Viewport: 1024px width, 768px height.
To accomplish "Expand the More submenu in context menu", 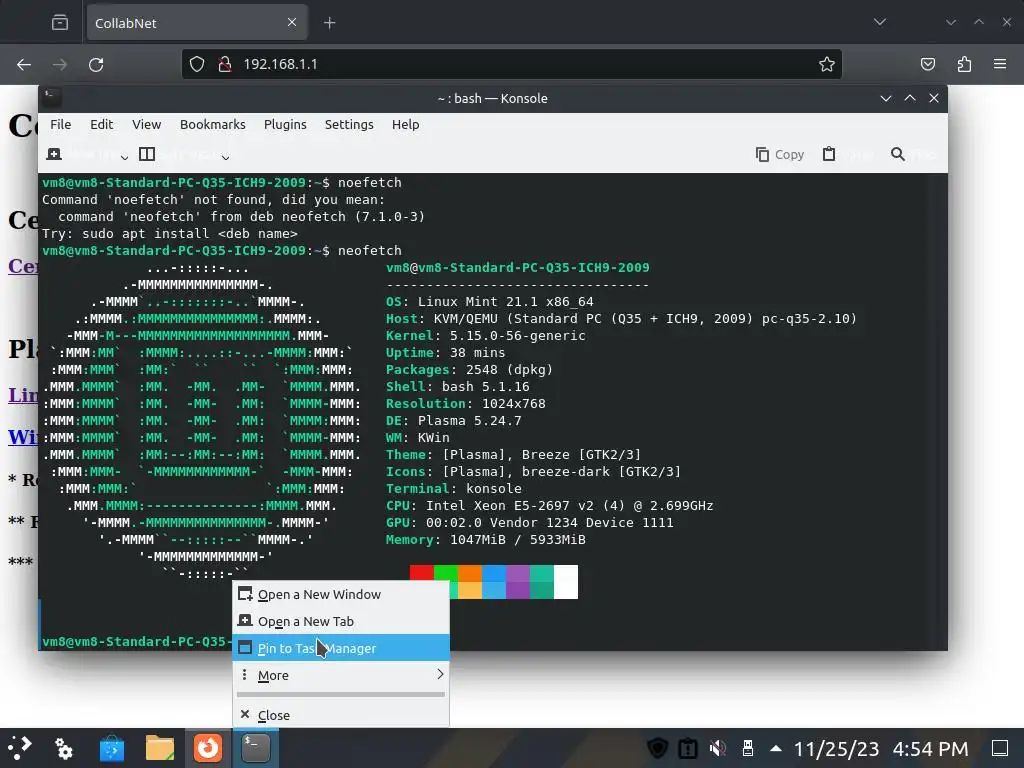I will (x=341, y=675).
